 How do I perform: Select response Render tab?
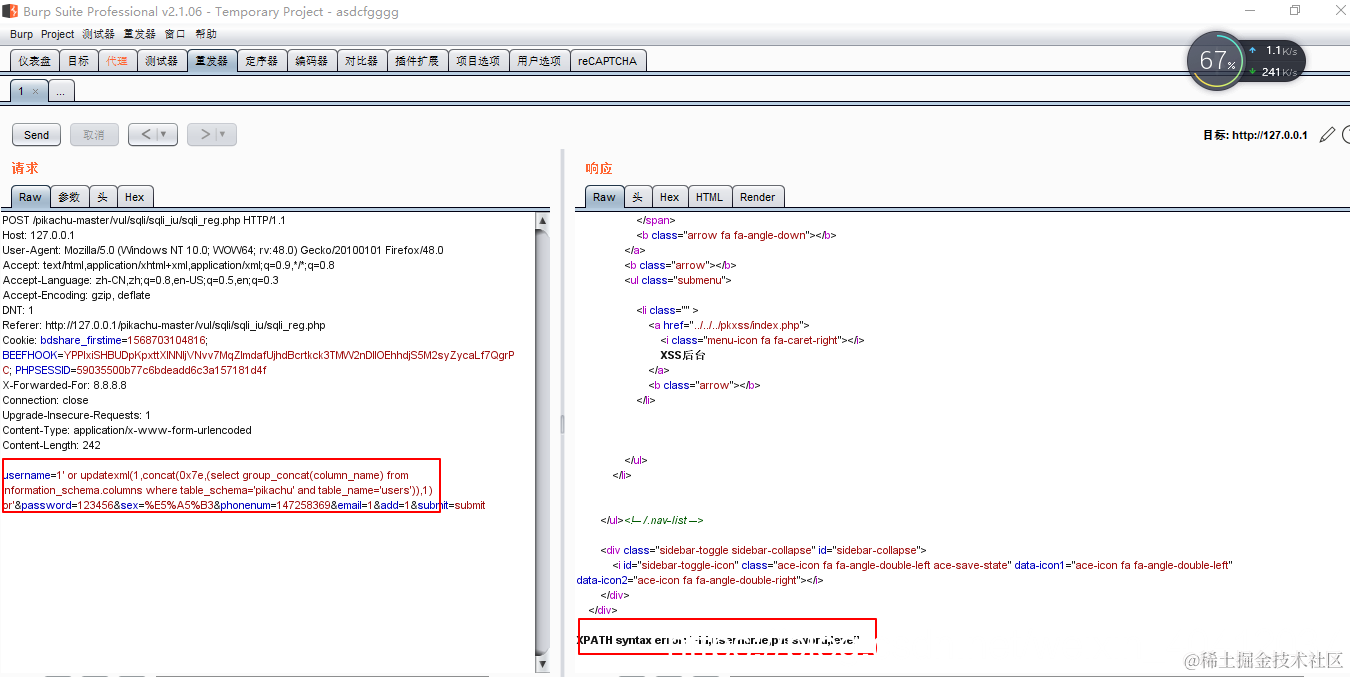758,197
